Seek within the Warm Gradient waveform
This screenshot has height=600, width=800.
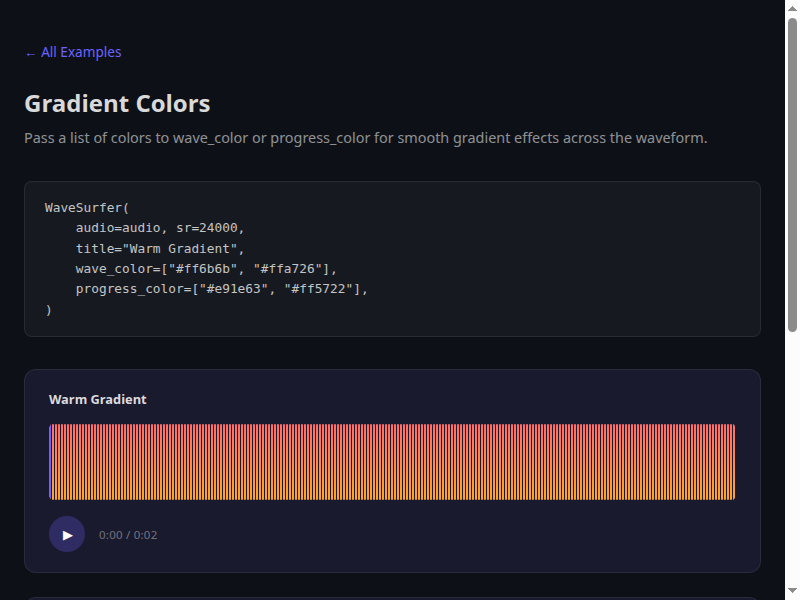(x=392, y=462)
